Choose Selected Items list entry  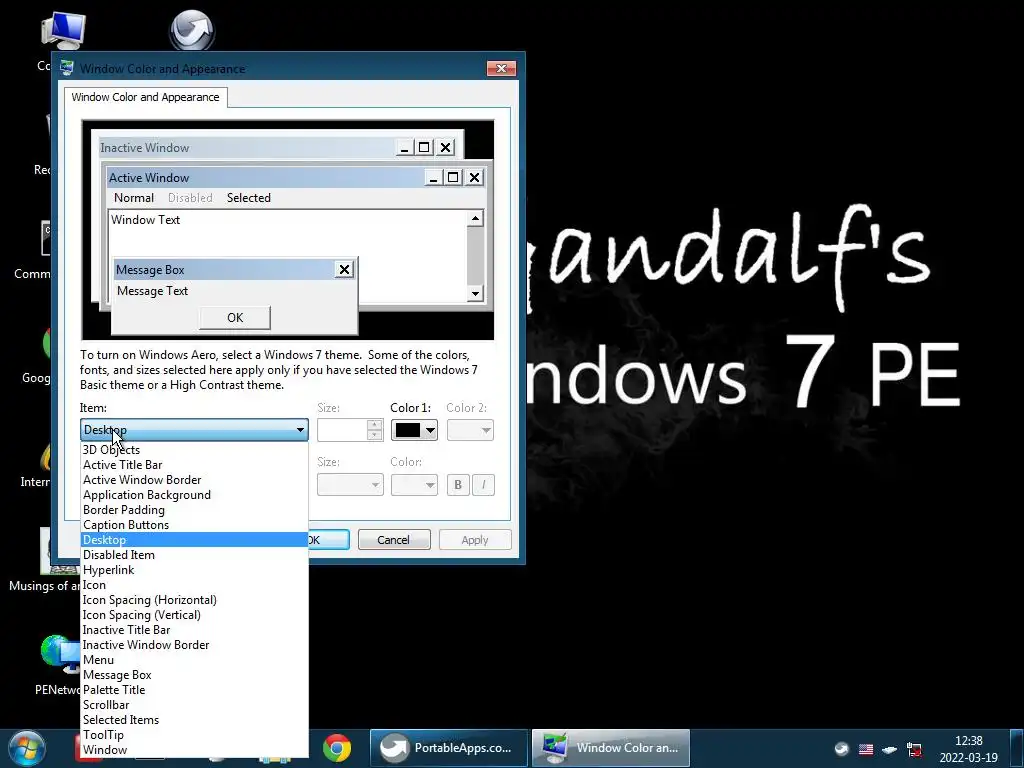coord(194,720)
